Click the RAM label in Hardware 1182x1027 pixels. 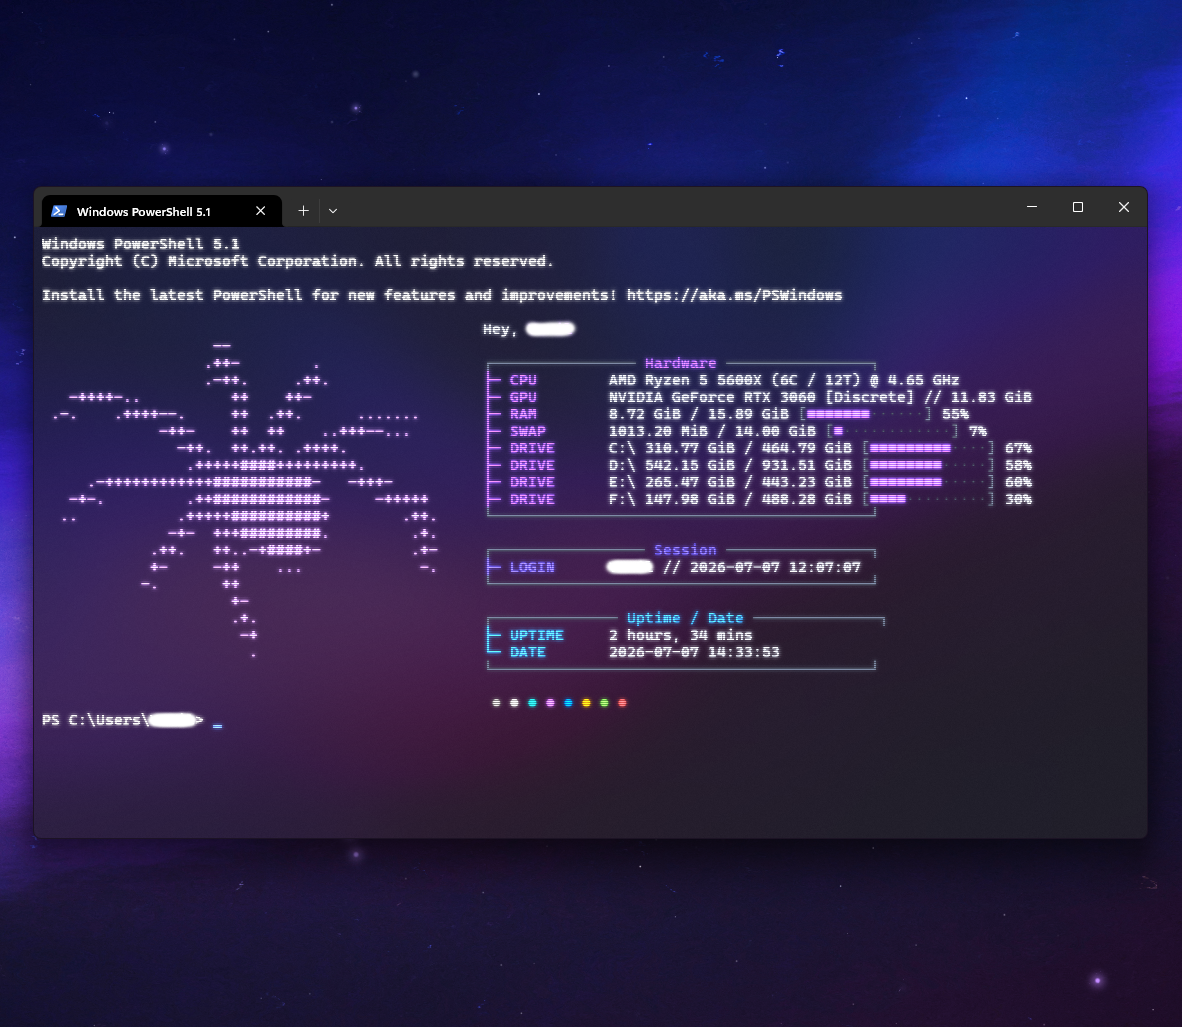523,414
